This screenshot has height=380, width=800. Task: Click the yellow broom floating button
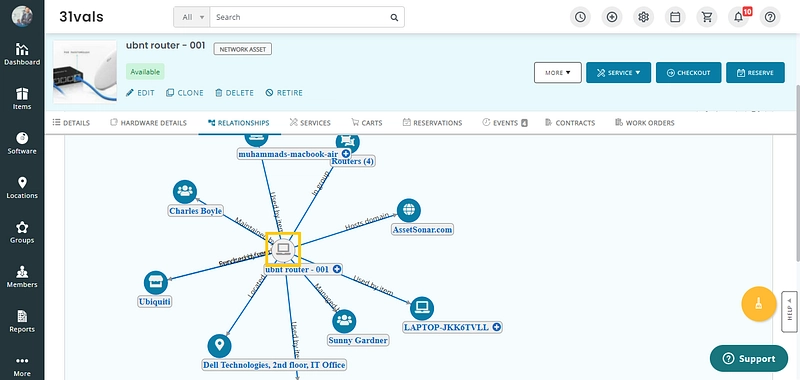tap(759, 304)
